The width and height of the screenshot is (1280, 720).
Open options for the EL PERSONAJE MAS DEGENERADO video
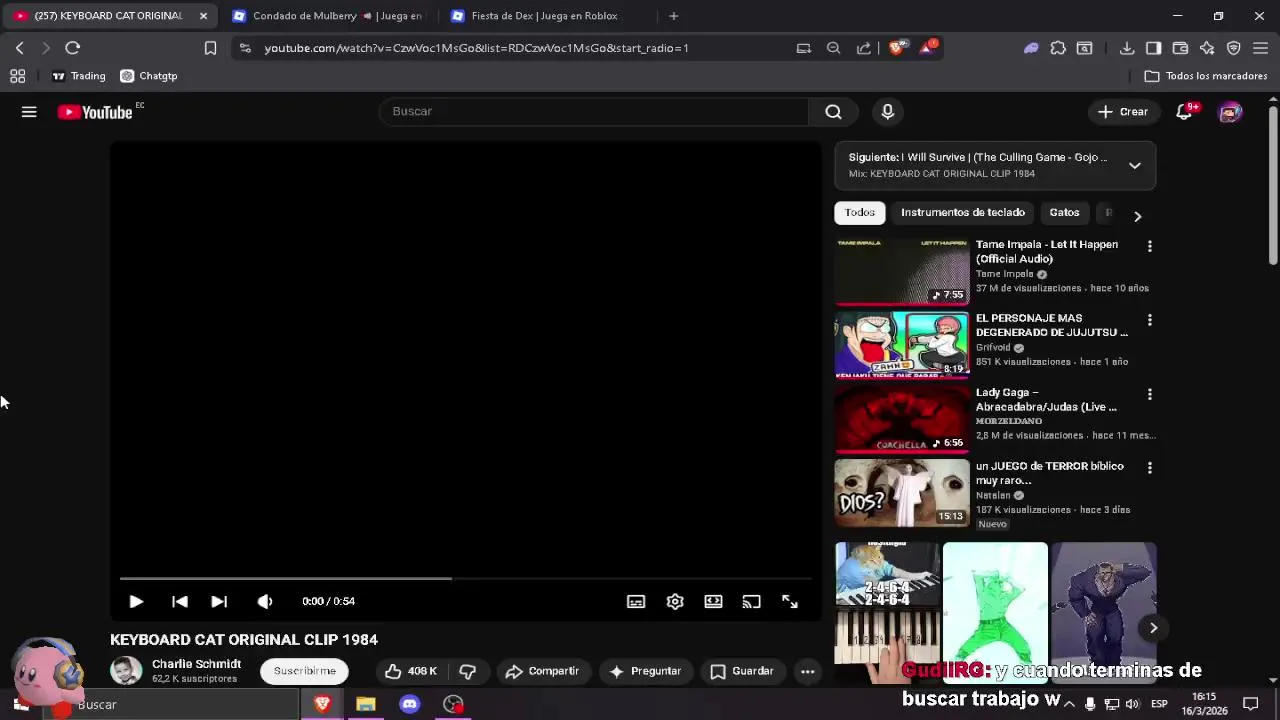1149,320
